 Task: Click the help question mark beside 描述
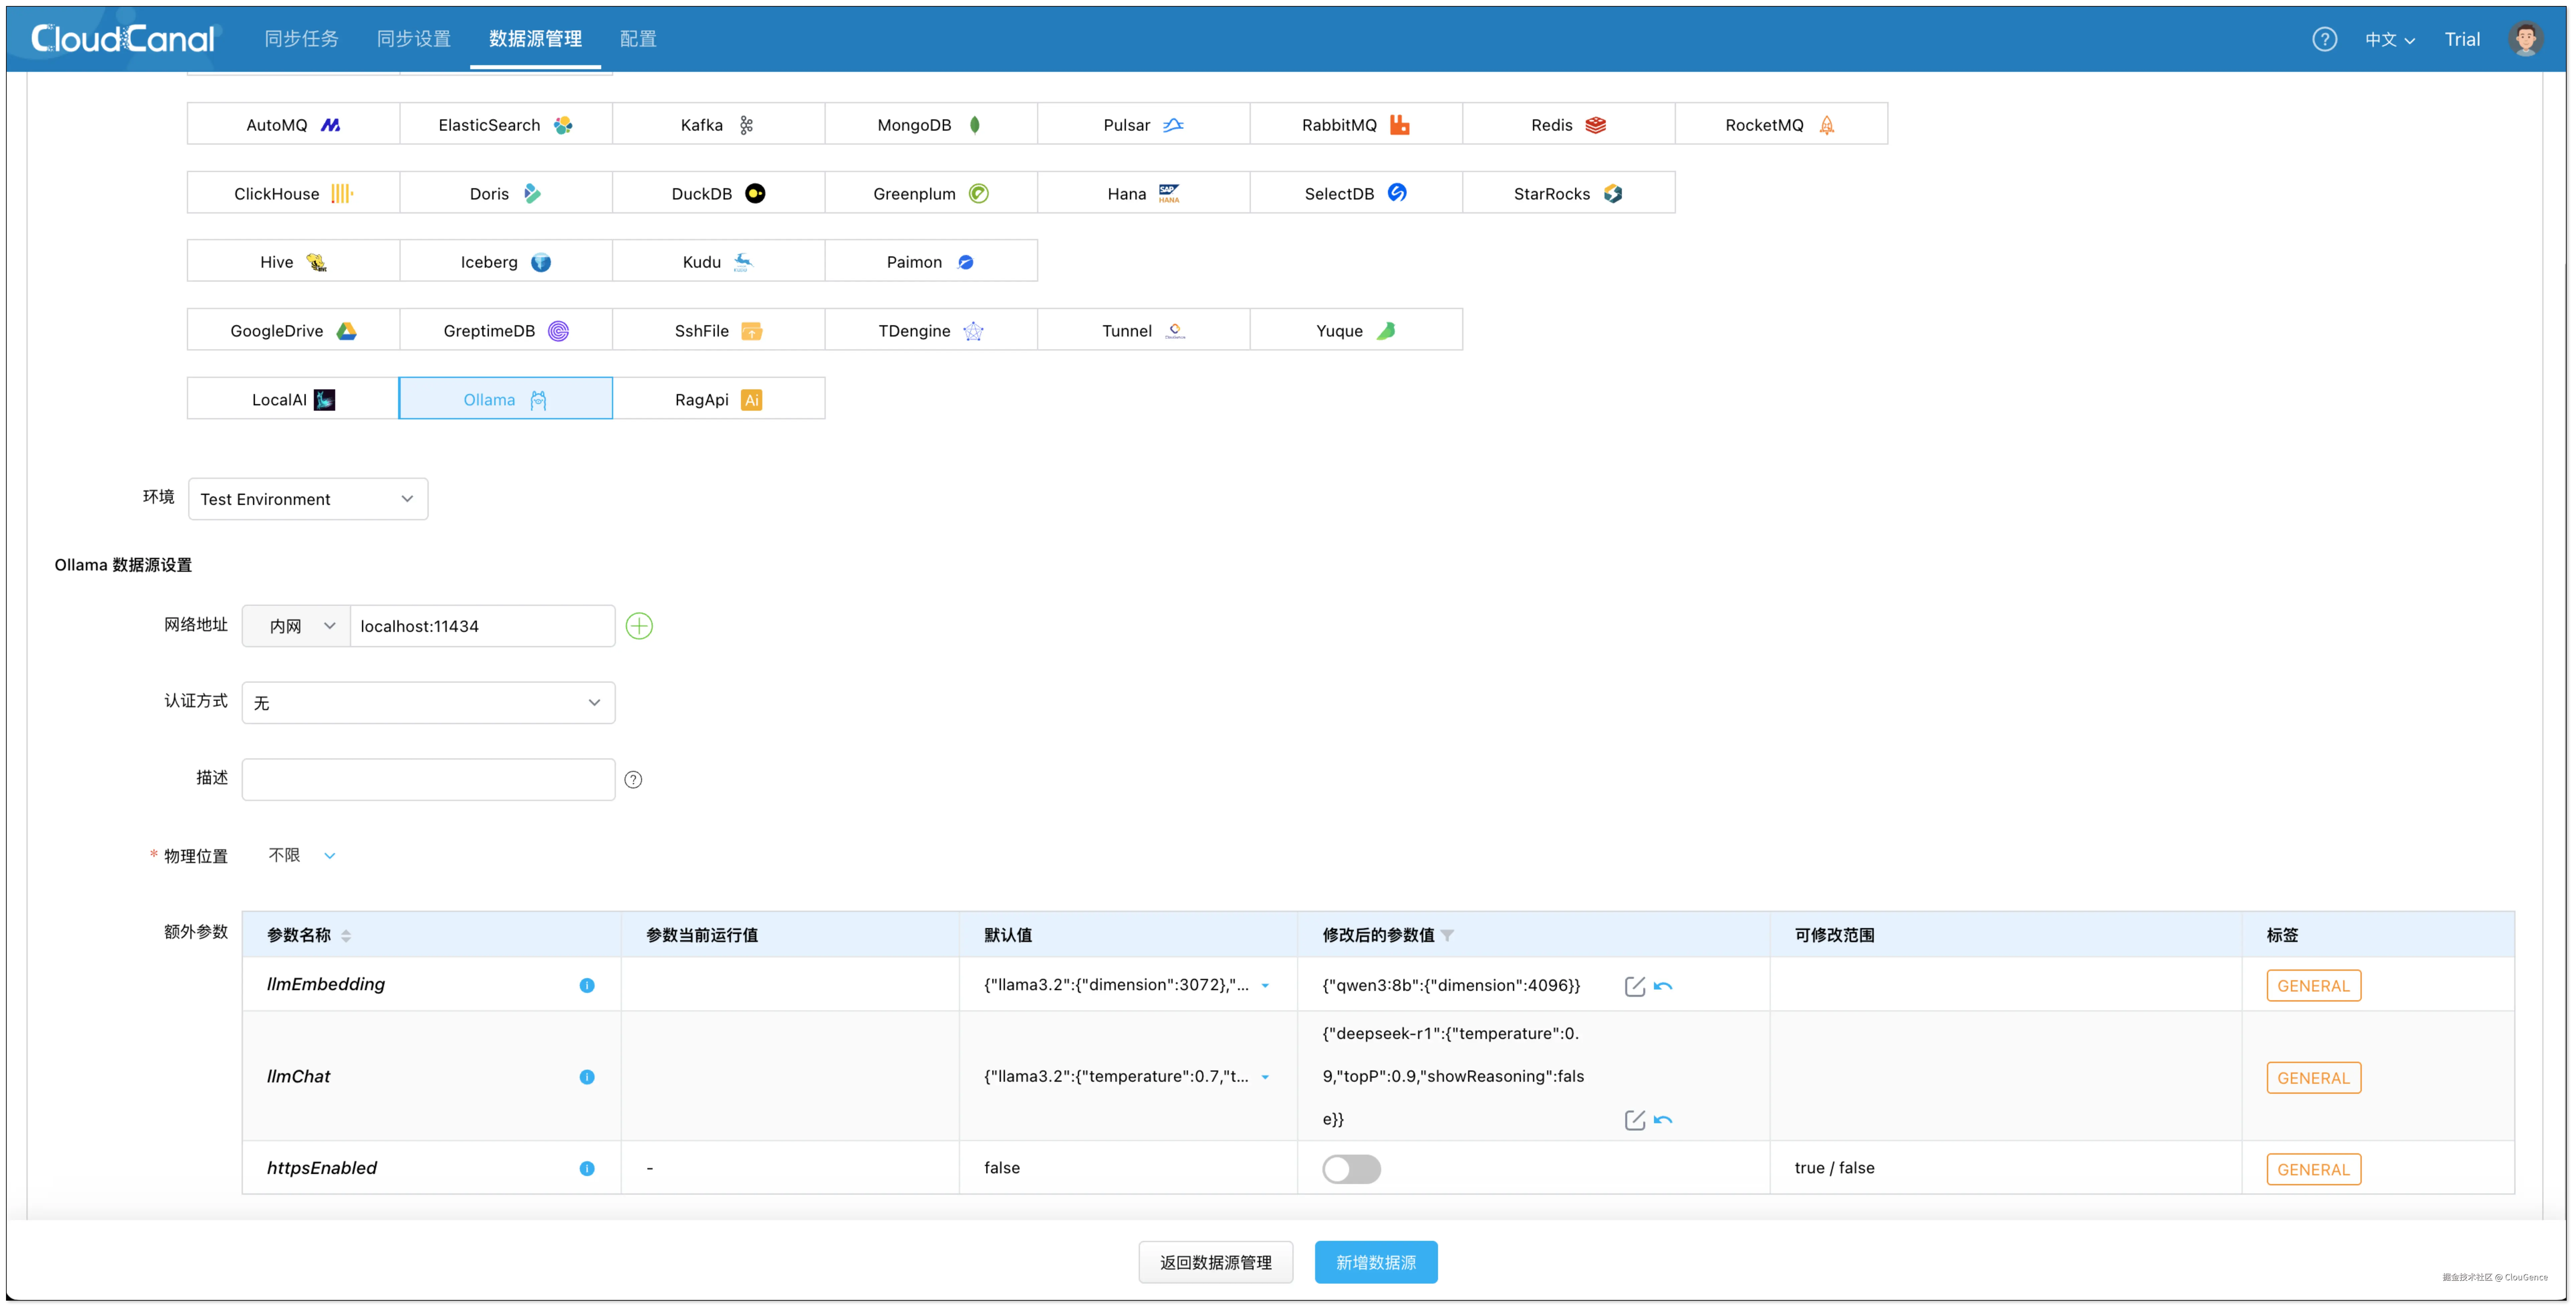pyautogui.click(x=633, y=780)
